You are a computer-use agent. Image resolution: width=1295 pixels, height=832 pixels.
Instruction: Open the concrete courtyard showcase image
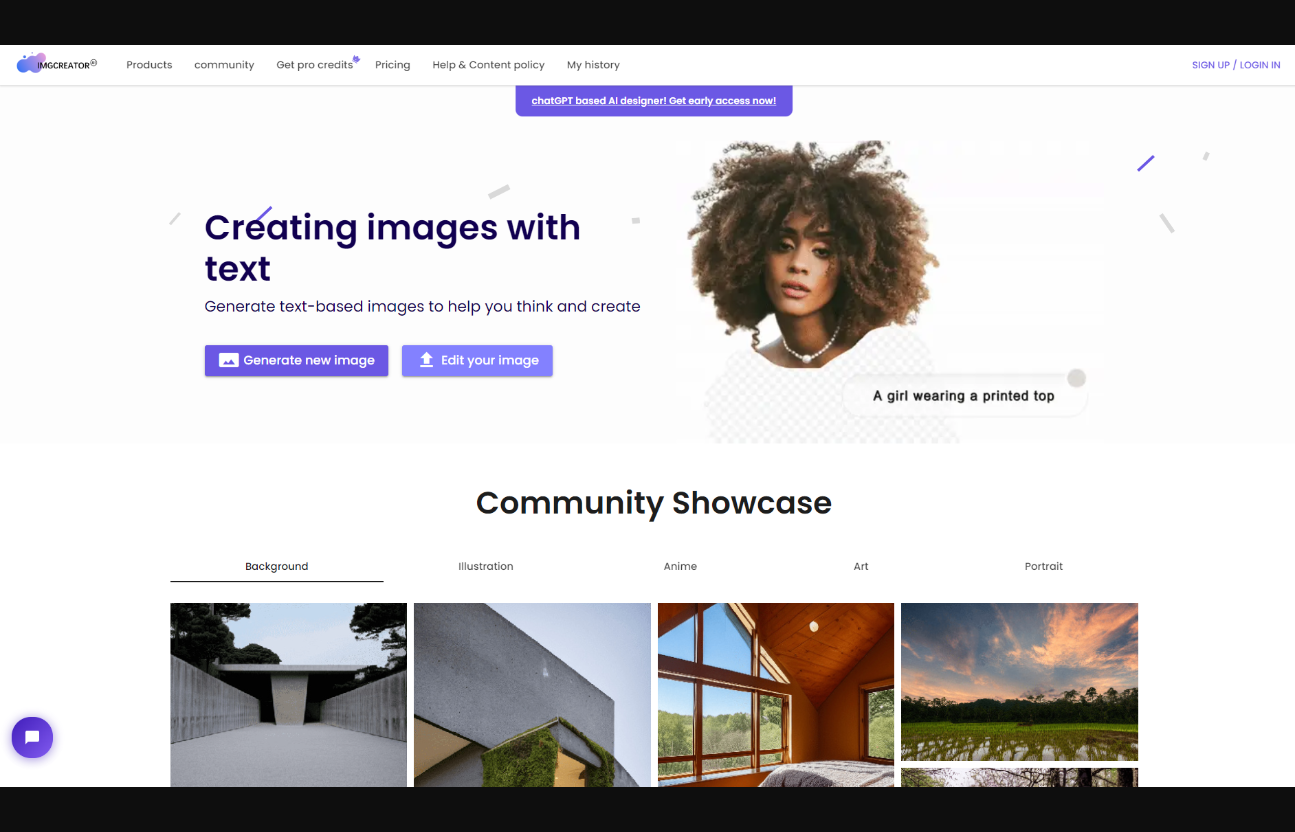(x=288, y=694)
